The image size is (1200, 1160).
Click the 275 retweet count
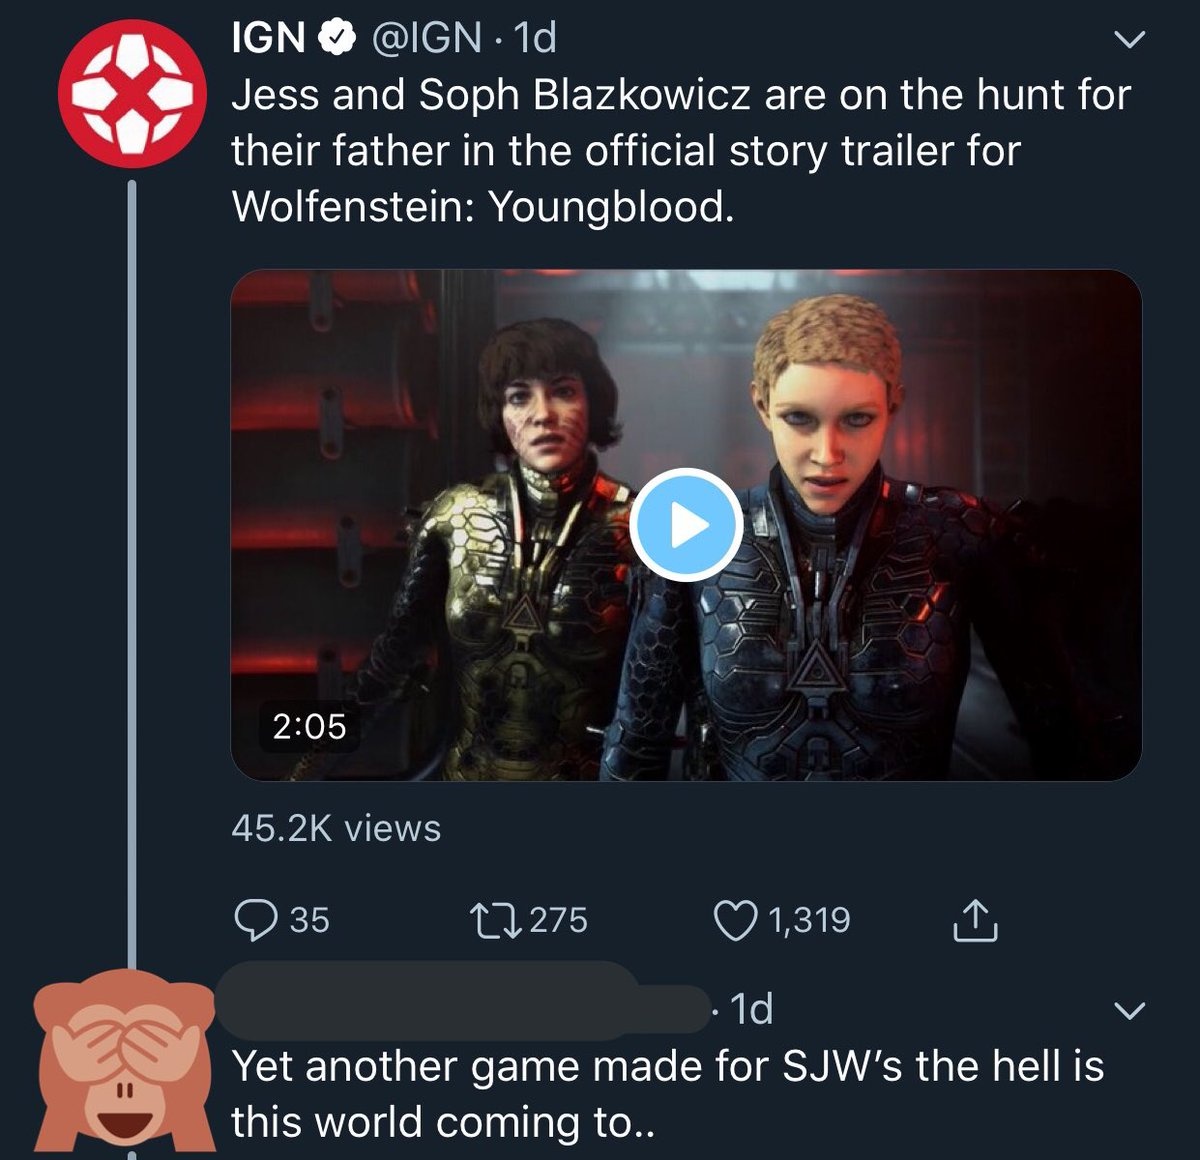coord(558,920)
